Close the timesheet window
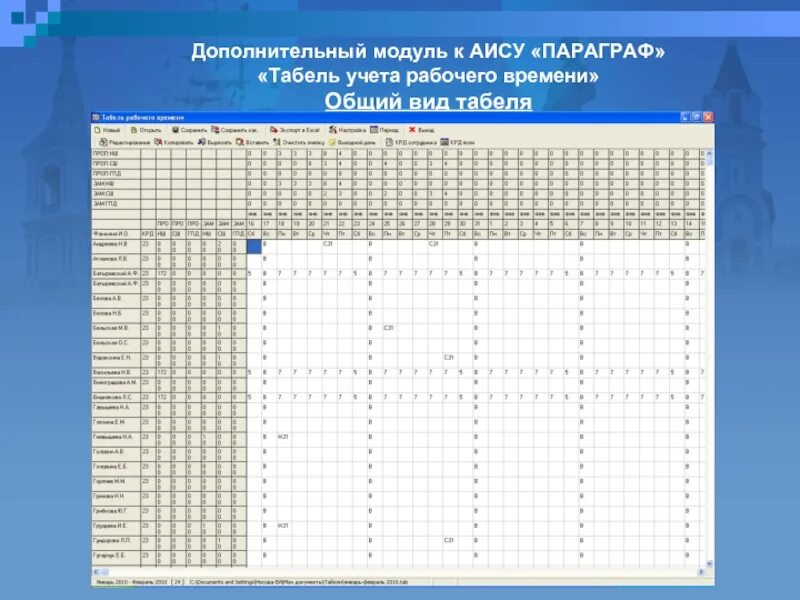 [708, 117]
